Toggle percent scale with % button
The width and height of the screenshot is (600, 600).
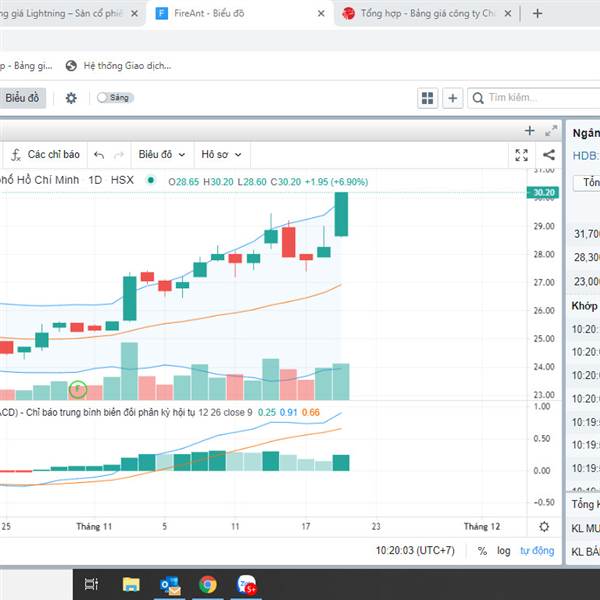click(482, 551)
